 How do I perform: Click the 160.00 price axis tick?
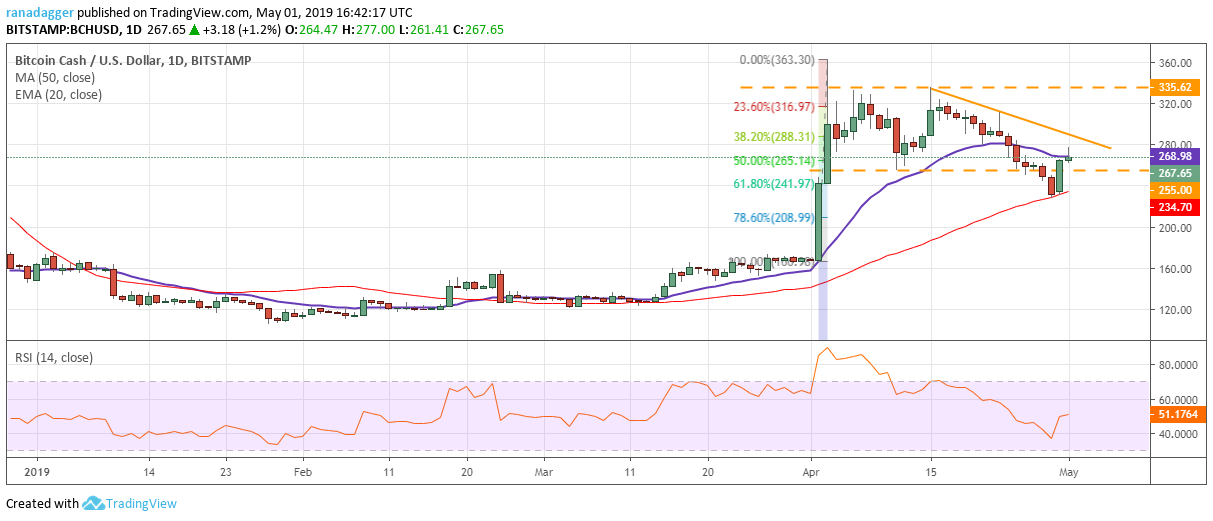coord(1176,269)
